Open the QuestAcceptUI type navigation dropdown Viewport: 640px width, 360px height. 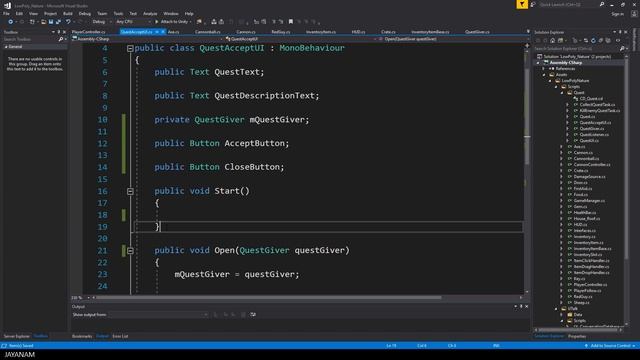click(300, 39)
